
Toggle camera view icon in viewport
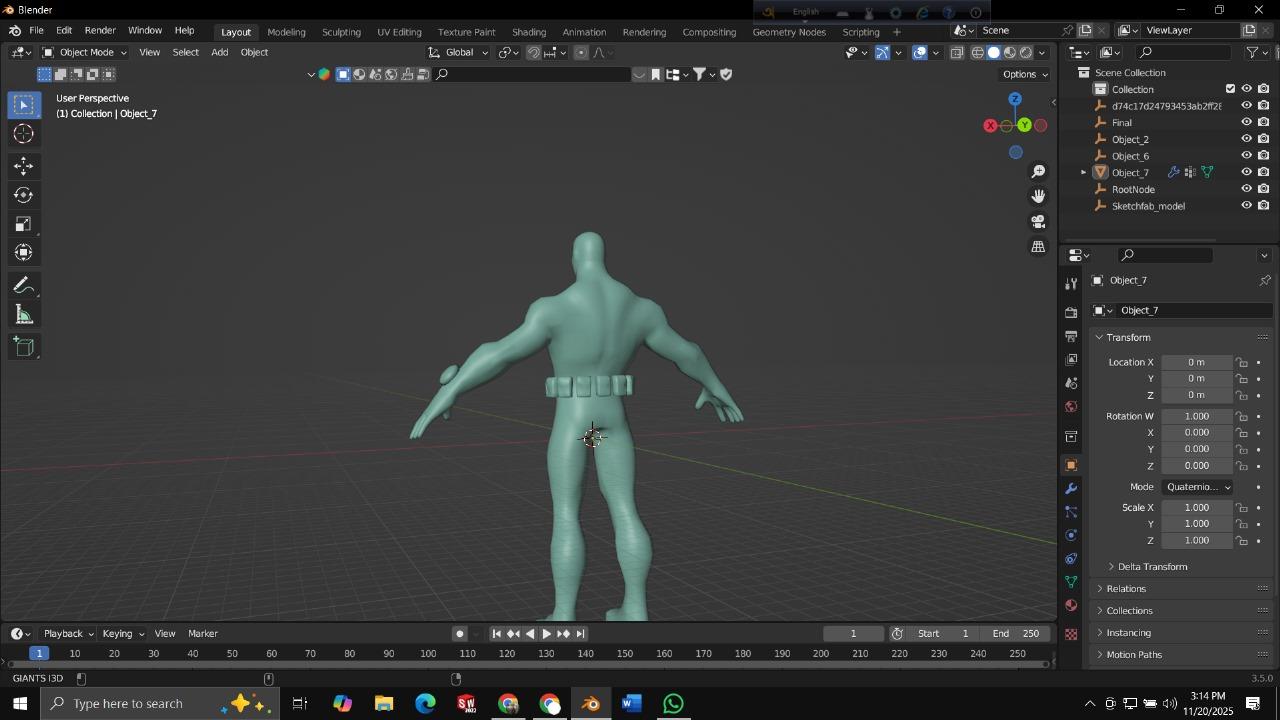coord(1038,221)
